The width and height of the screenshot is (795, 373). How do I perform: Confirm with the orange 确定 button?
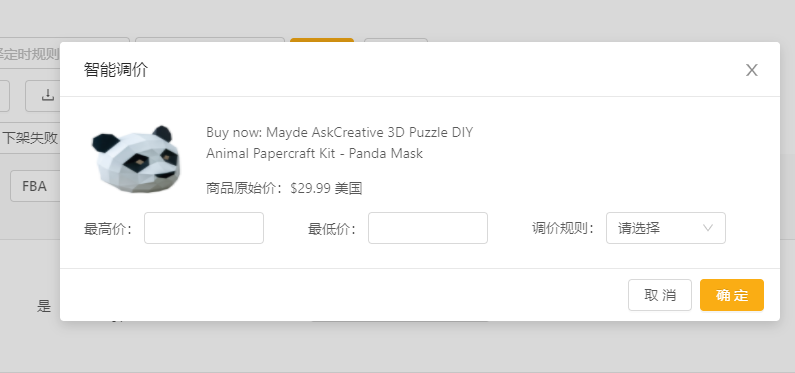coord(732,295)
